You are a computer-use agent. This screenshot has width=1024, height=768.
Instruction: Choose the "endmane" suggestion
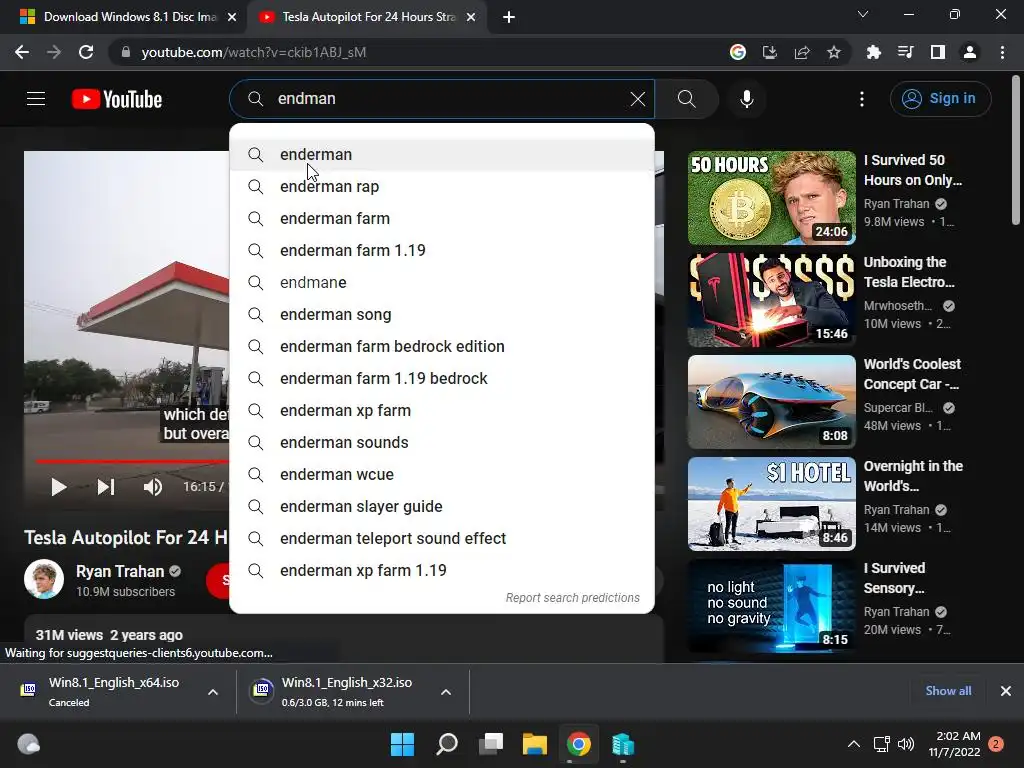(x=442, y=283)
